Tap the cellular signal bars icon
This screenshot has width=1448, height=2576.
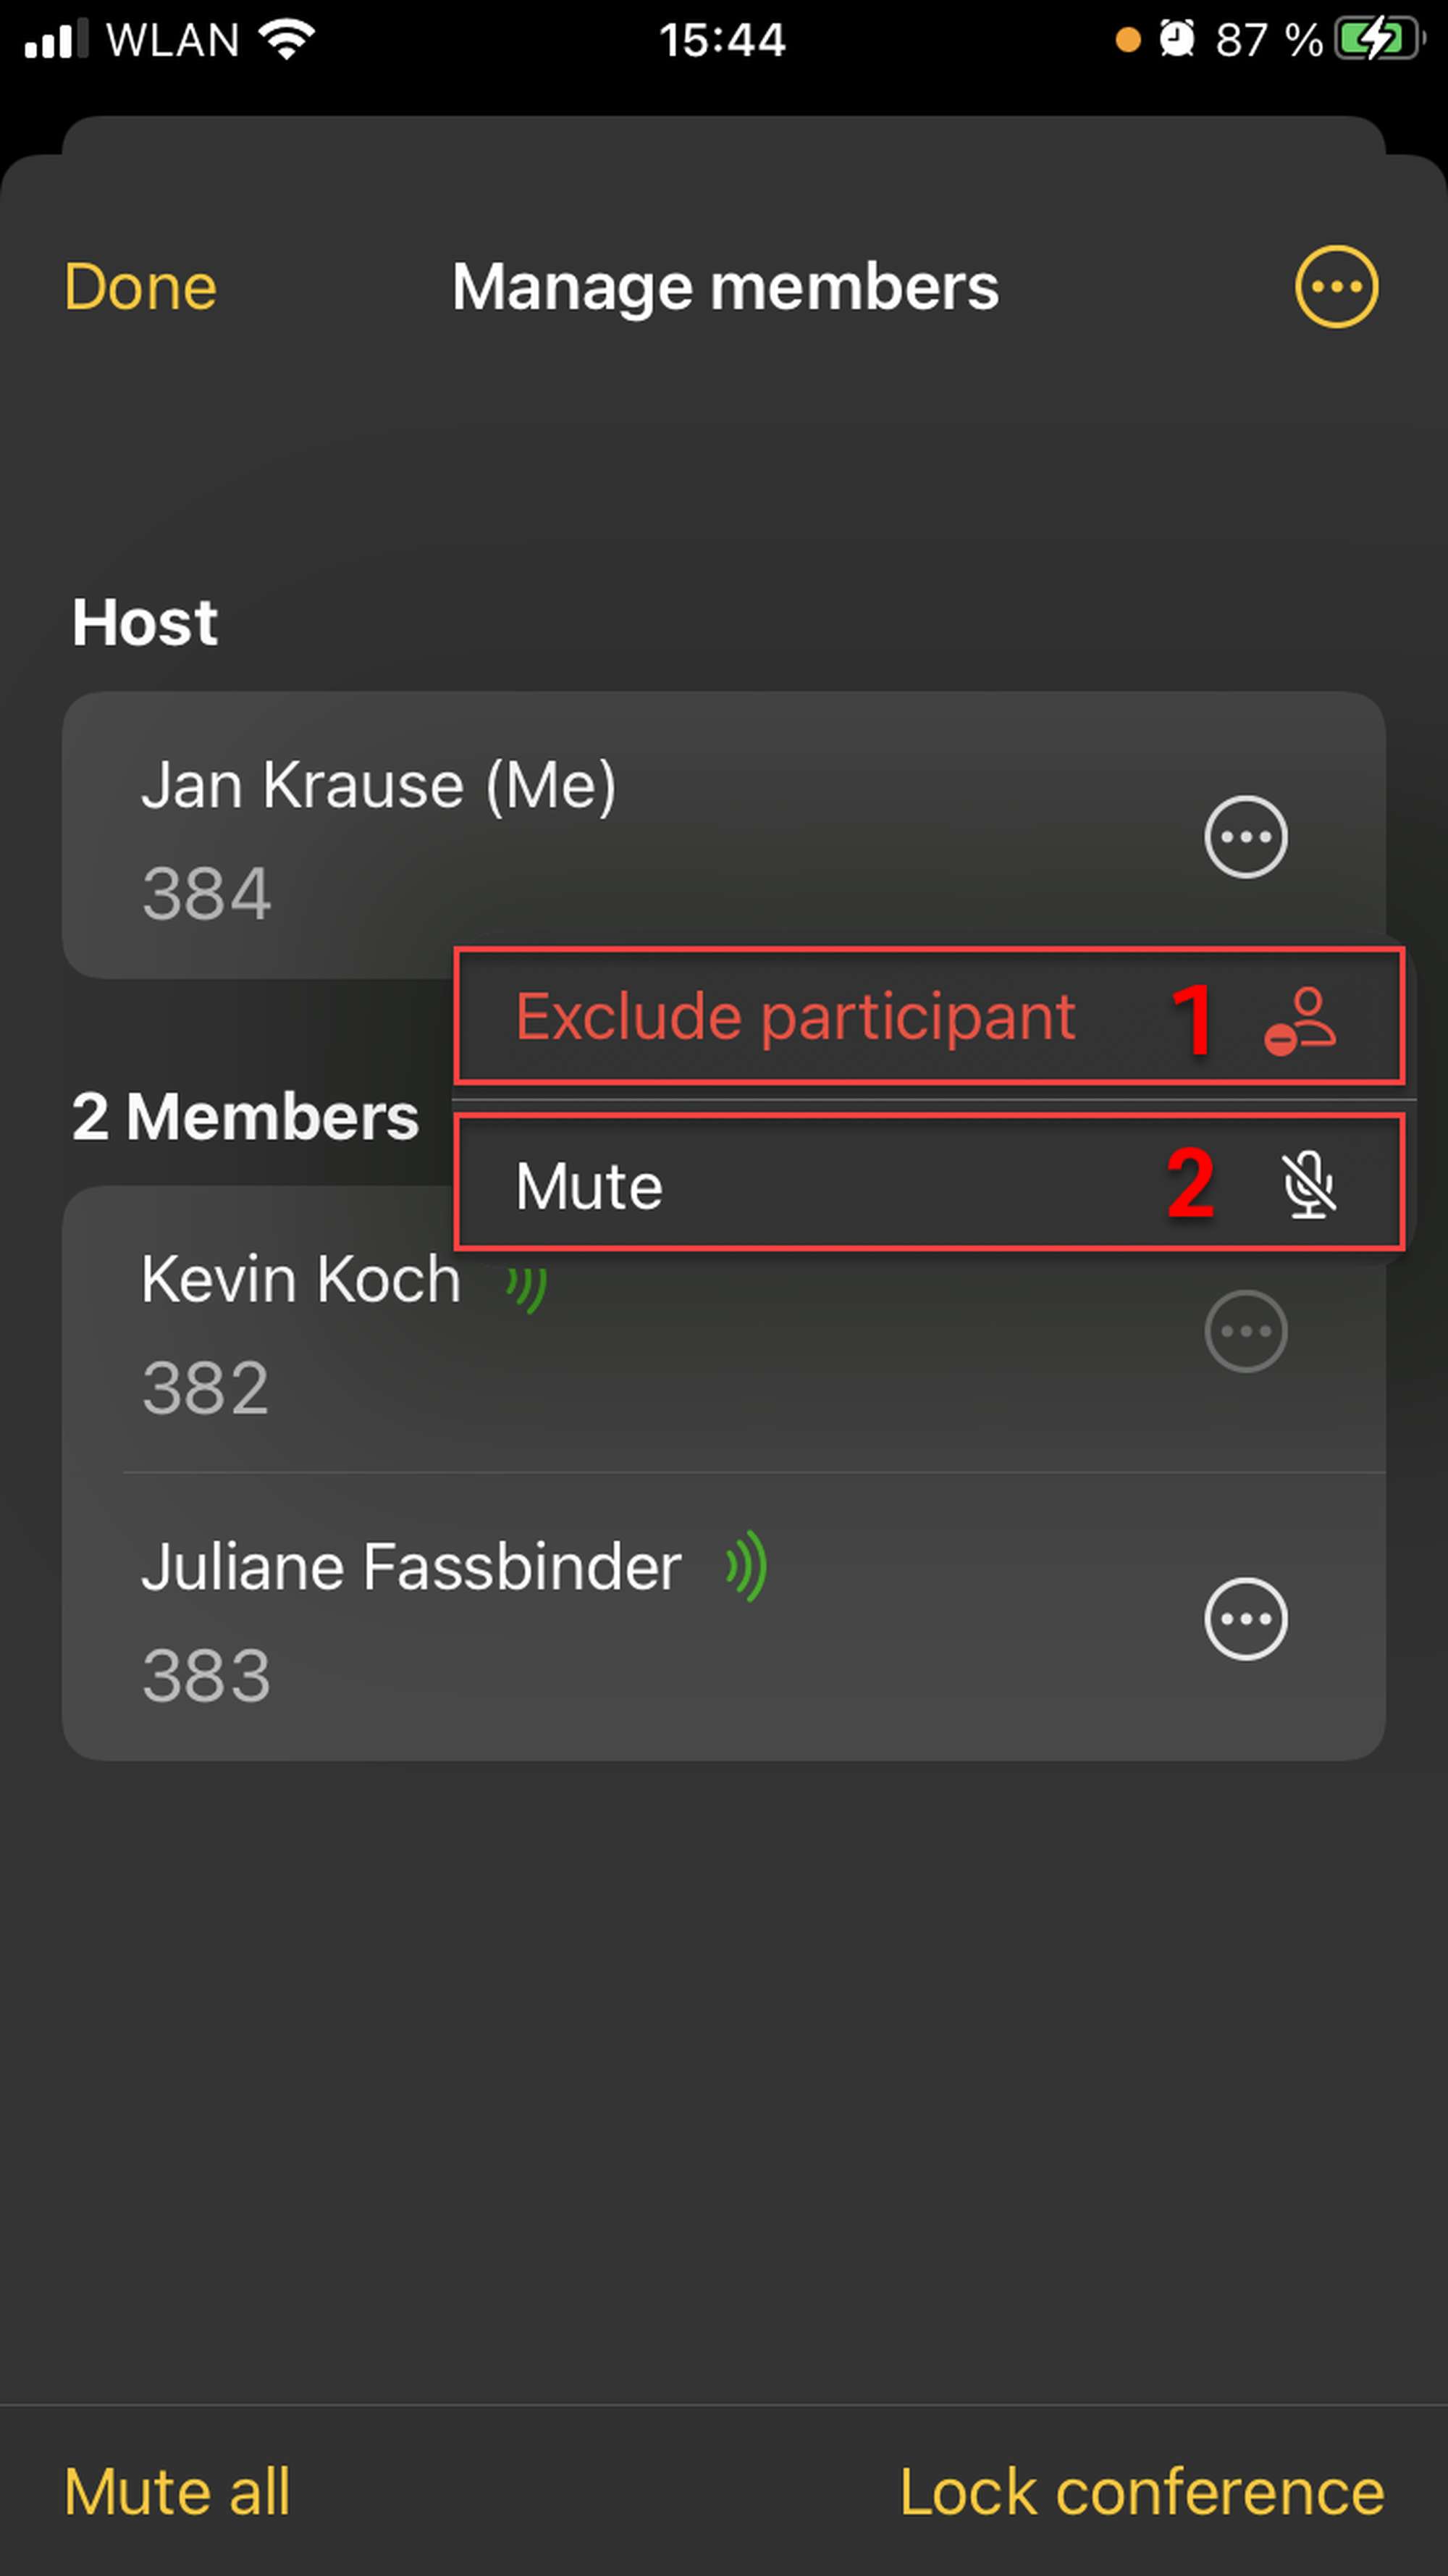pyautogui.click(x=56, y=40)
